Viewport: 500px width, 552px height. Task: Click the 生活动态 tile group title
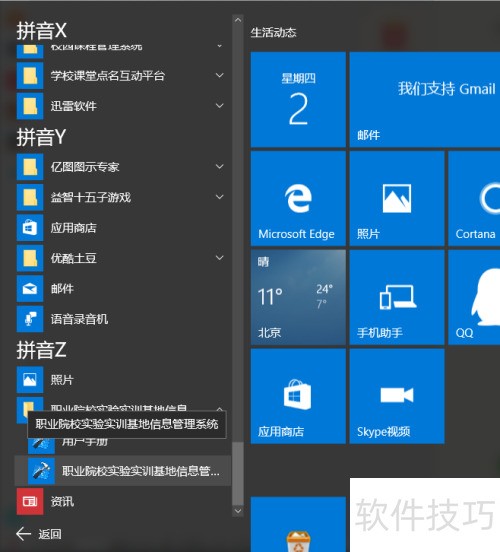[x=273, y=32]
